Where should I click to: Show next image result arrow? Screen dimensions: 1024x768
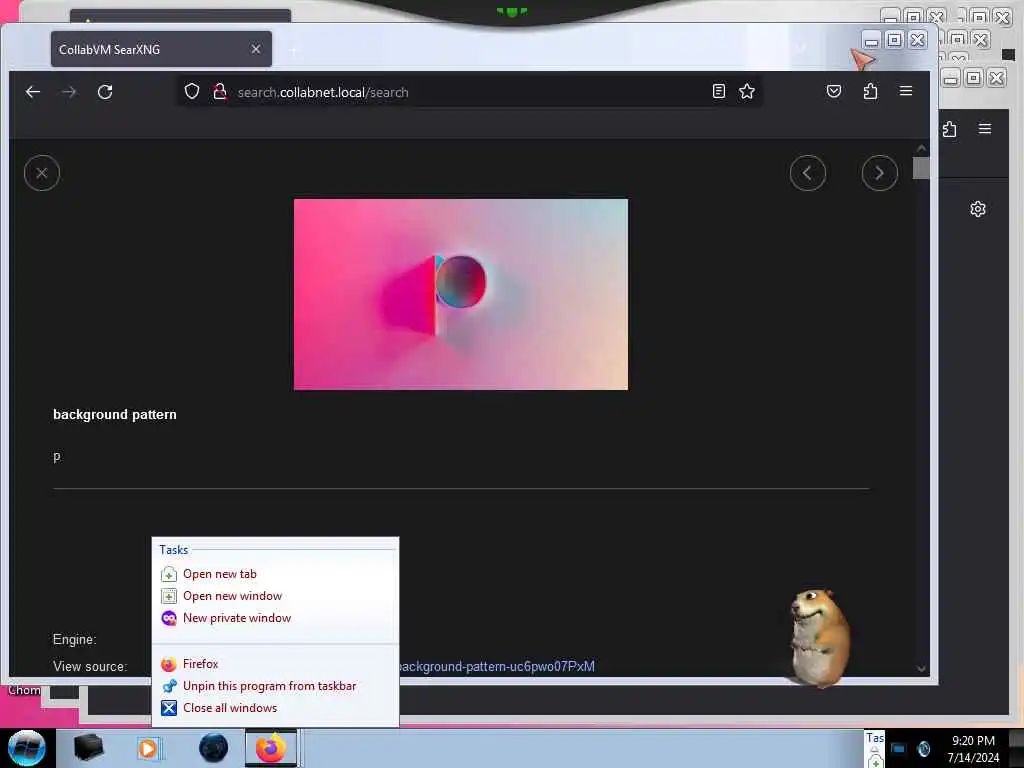880,173
